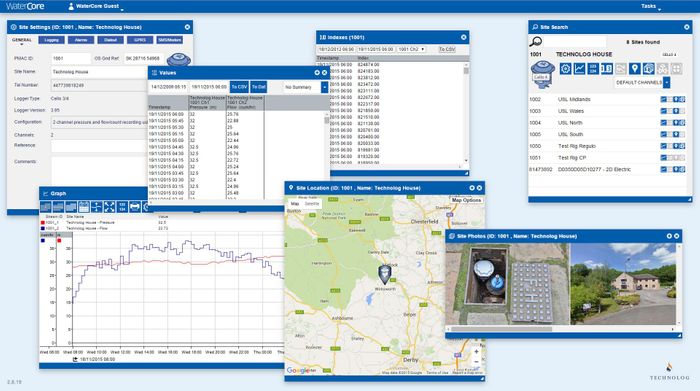
Task: Click first chart style icon in Graph toolbar
Action: pos(46,207)
